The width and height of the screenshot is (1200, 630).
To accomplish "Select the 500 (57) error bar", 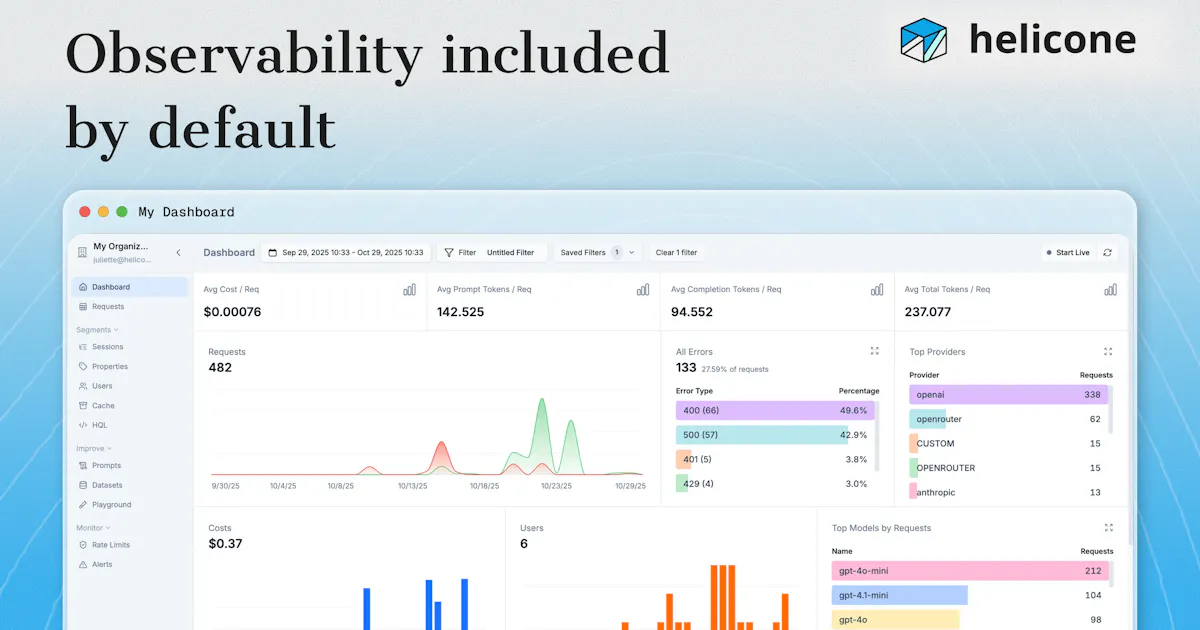I will (x=775, y=435).
